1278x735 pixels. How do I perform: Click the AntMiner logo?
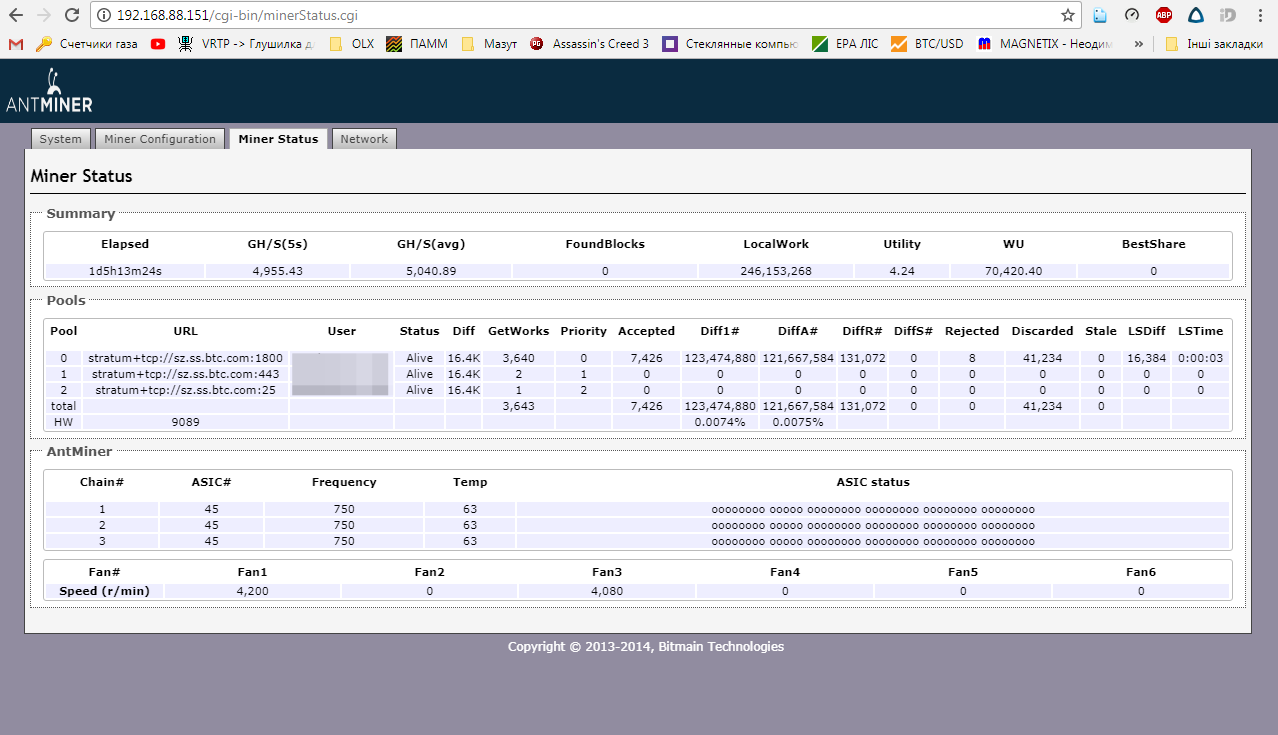[49, 91]
